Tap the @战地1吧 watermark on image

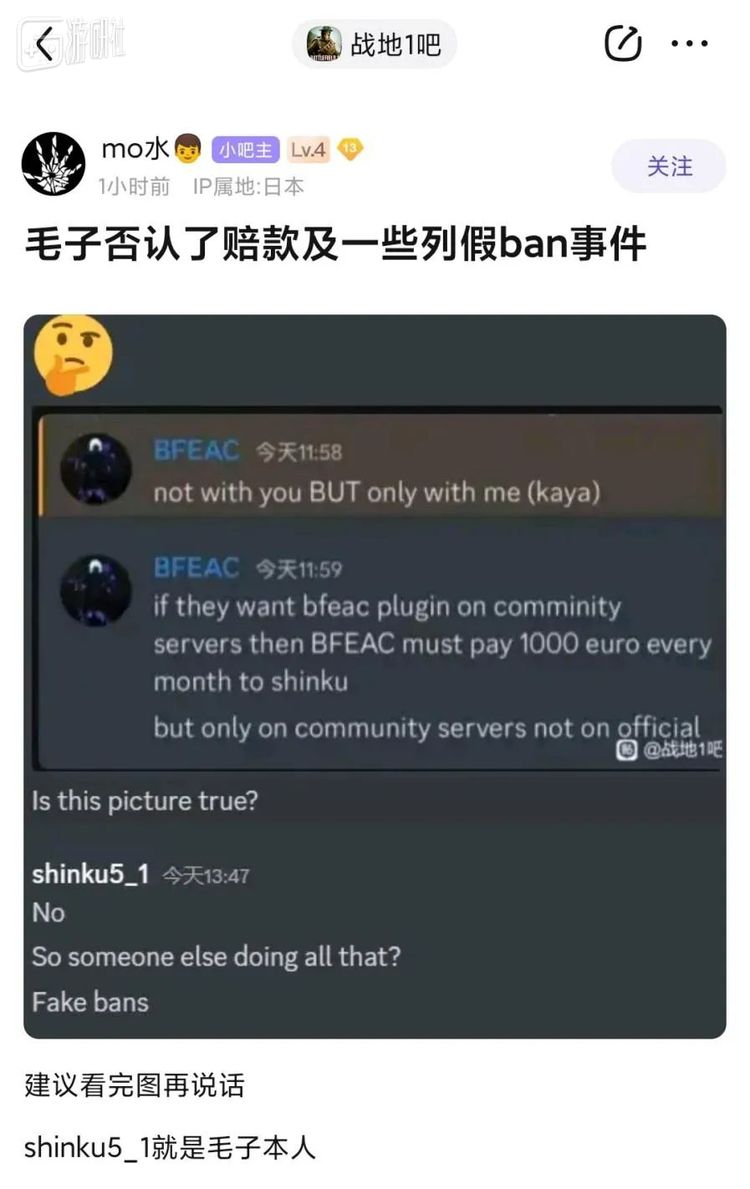click(x=668, y=750)
